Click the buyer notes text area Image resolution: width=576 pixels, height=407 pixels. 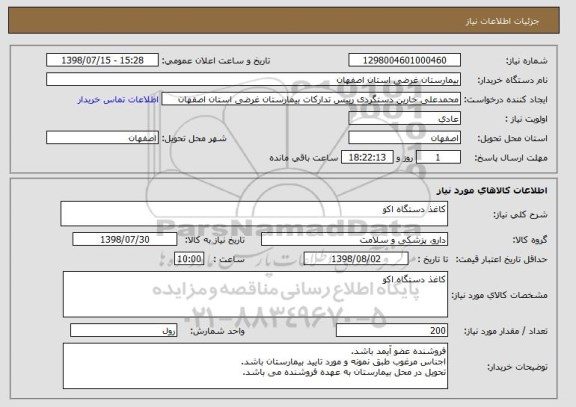[255, 366]
